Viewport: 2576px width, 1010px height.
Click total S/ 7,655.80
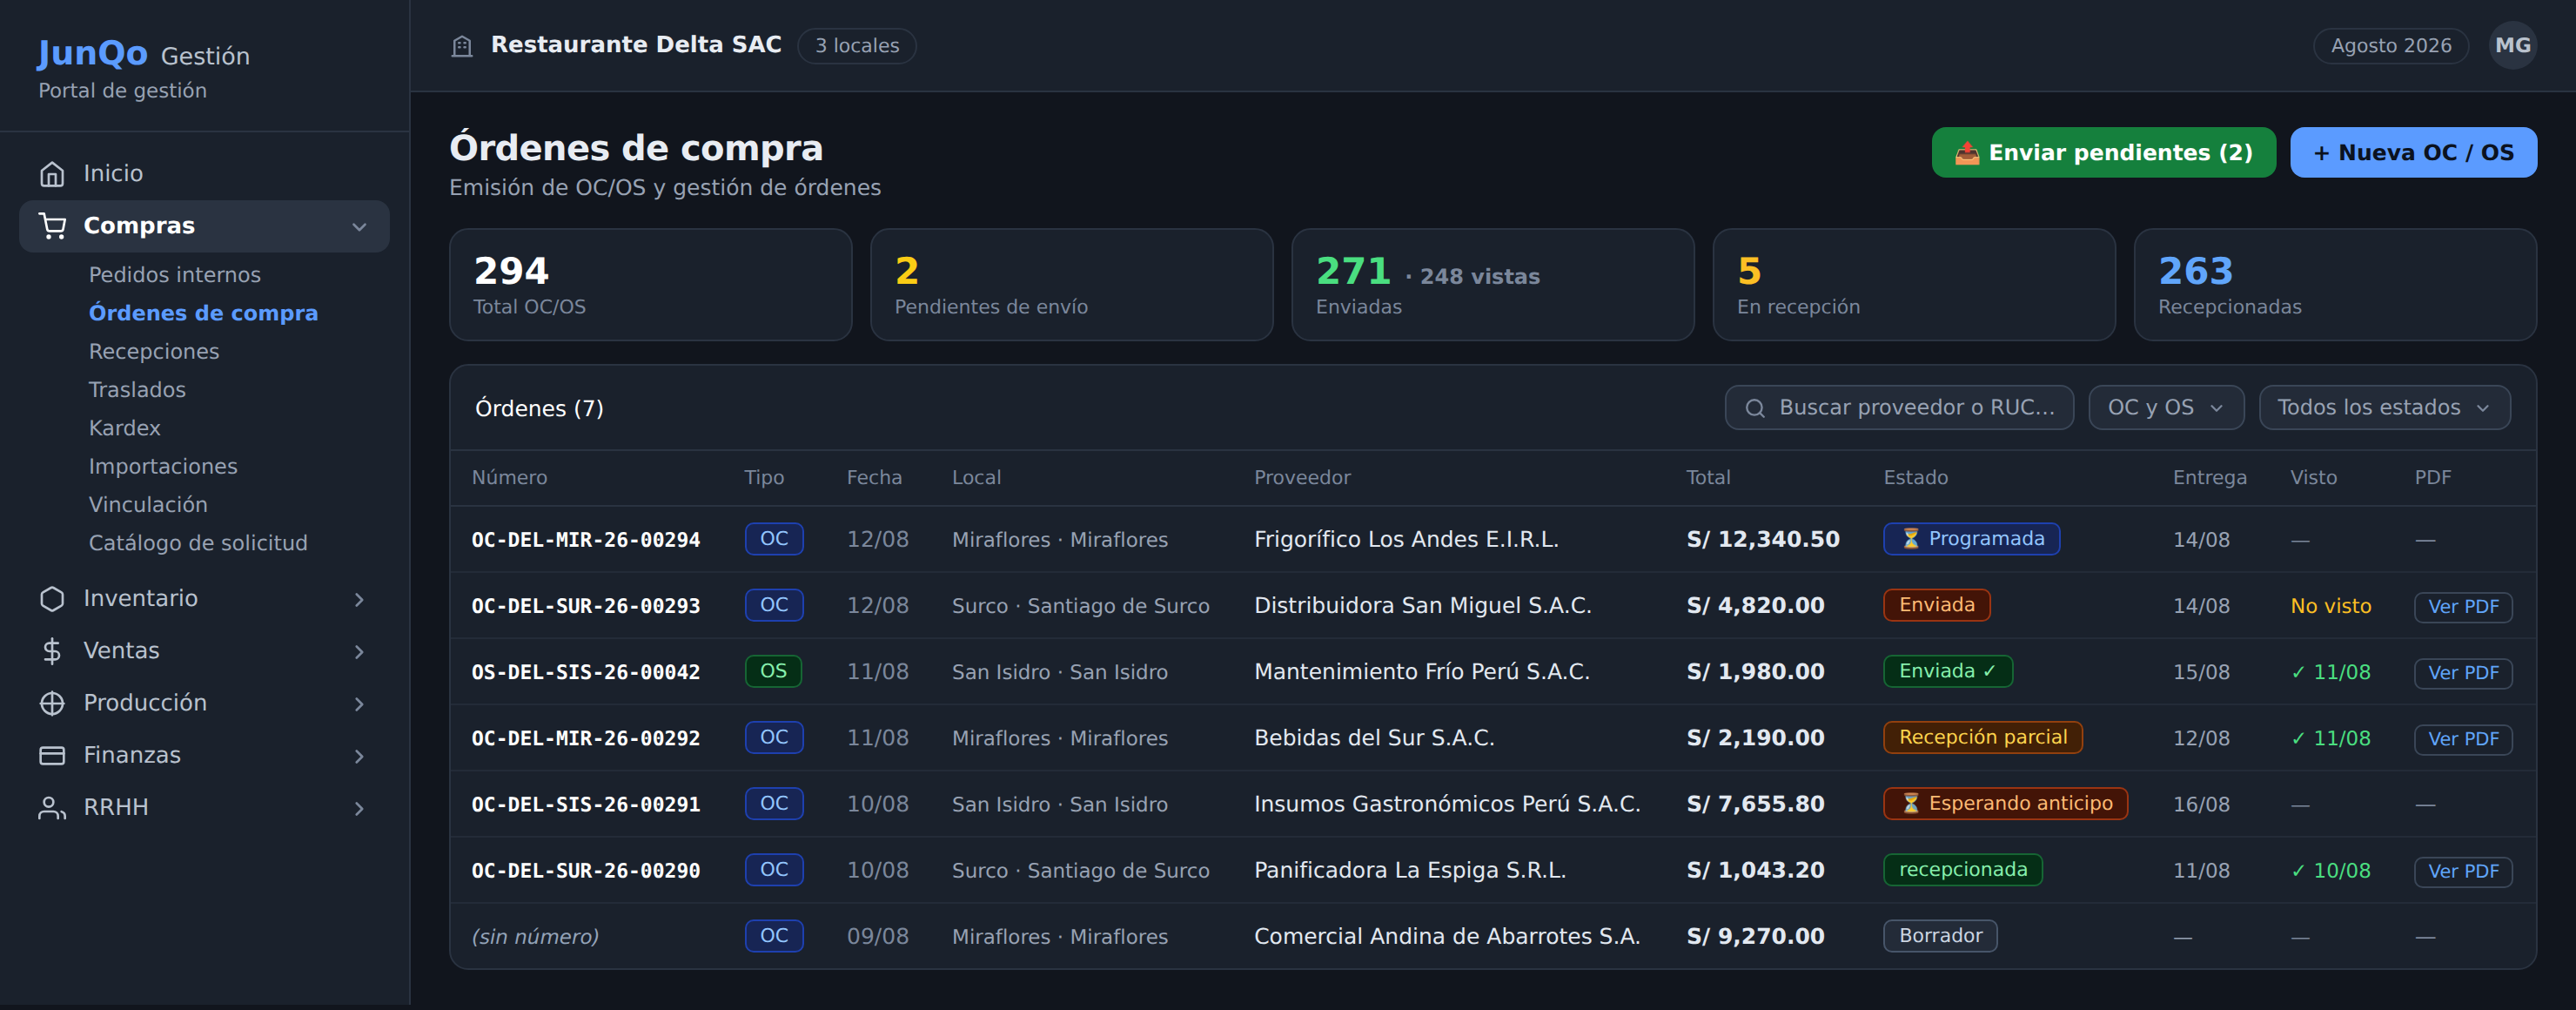(x=1755, y=805)
